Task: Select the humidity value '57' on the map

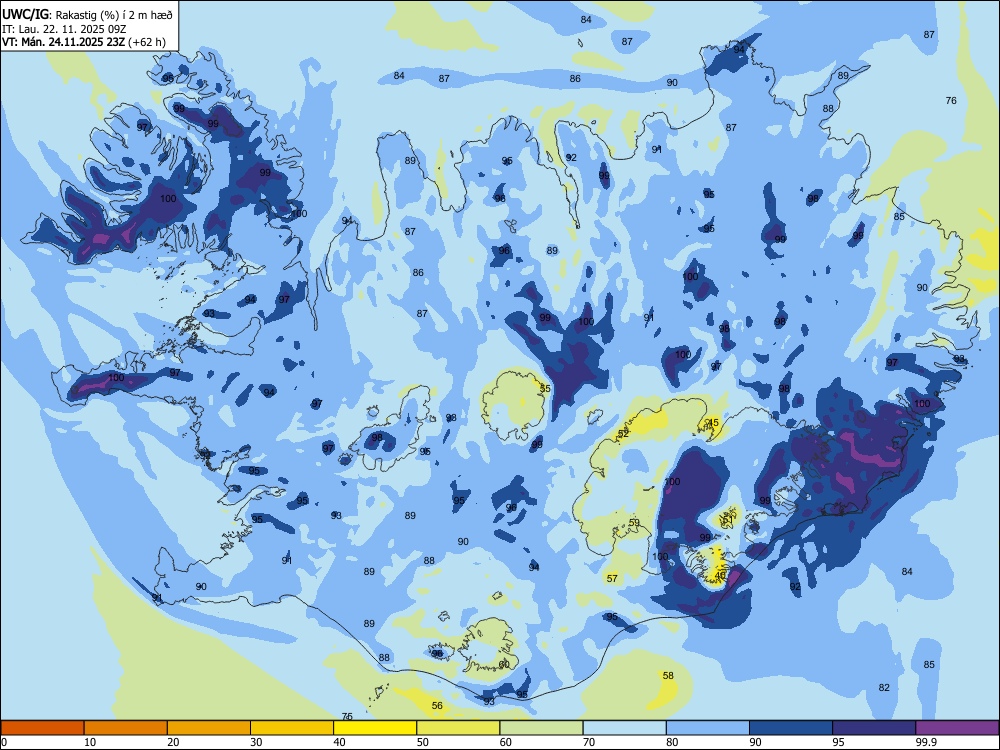Action: [x=612, y=578]
